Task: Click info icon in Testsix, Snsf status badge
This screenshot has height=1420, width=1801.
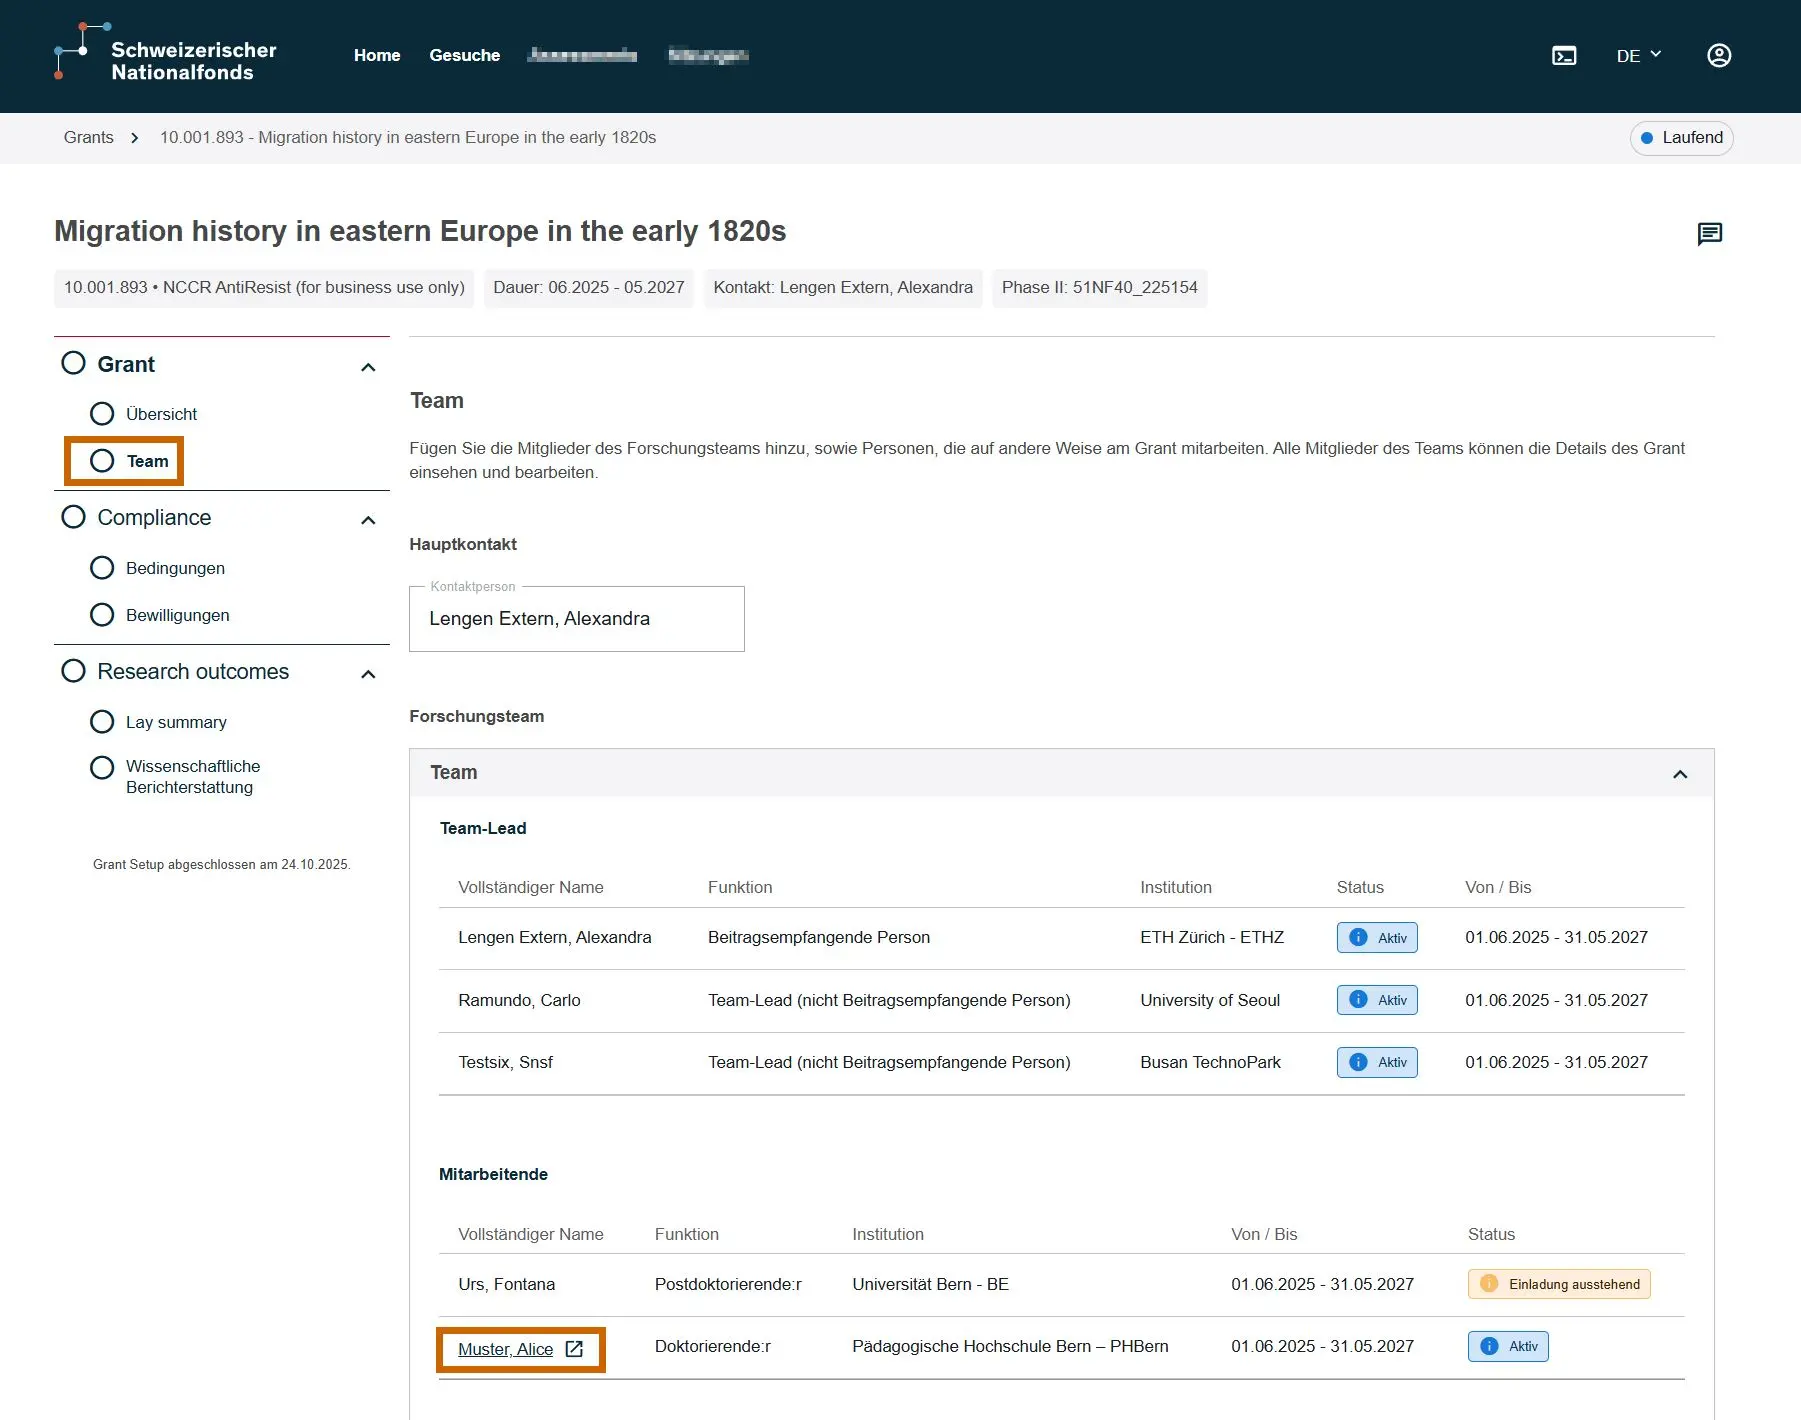Action: 1358,1062
